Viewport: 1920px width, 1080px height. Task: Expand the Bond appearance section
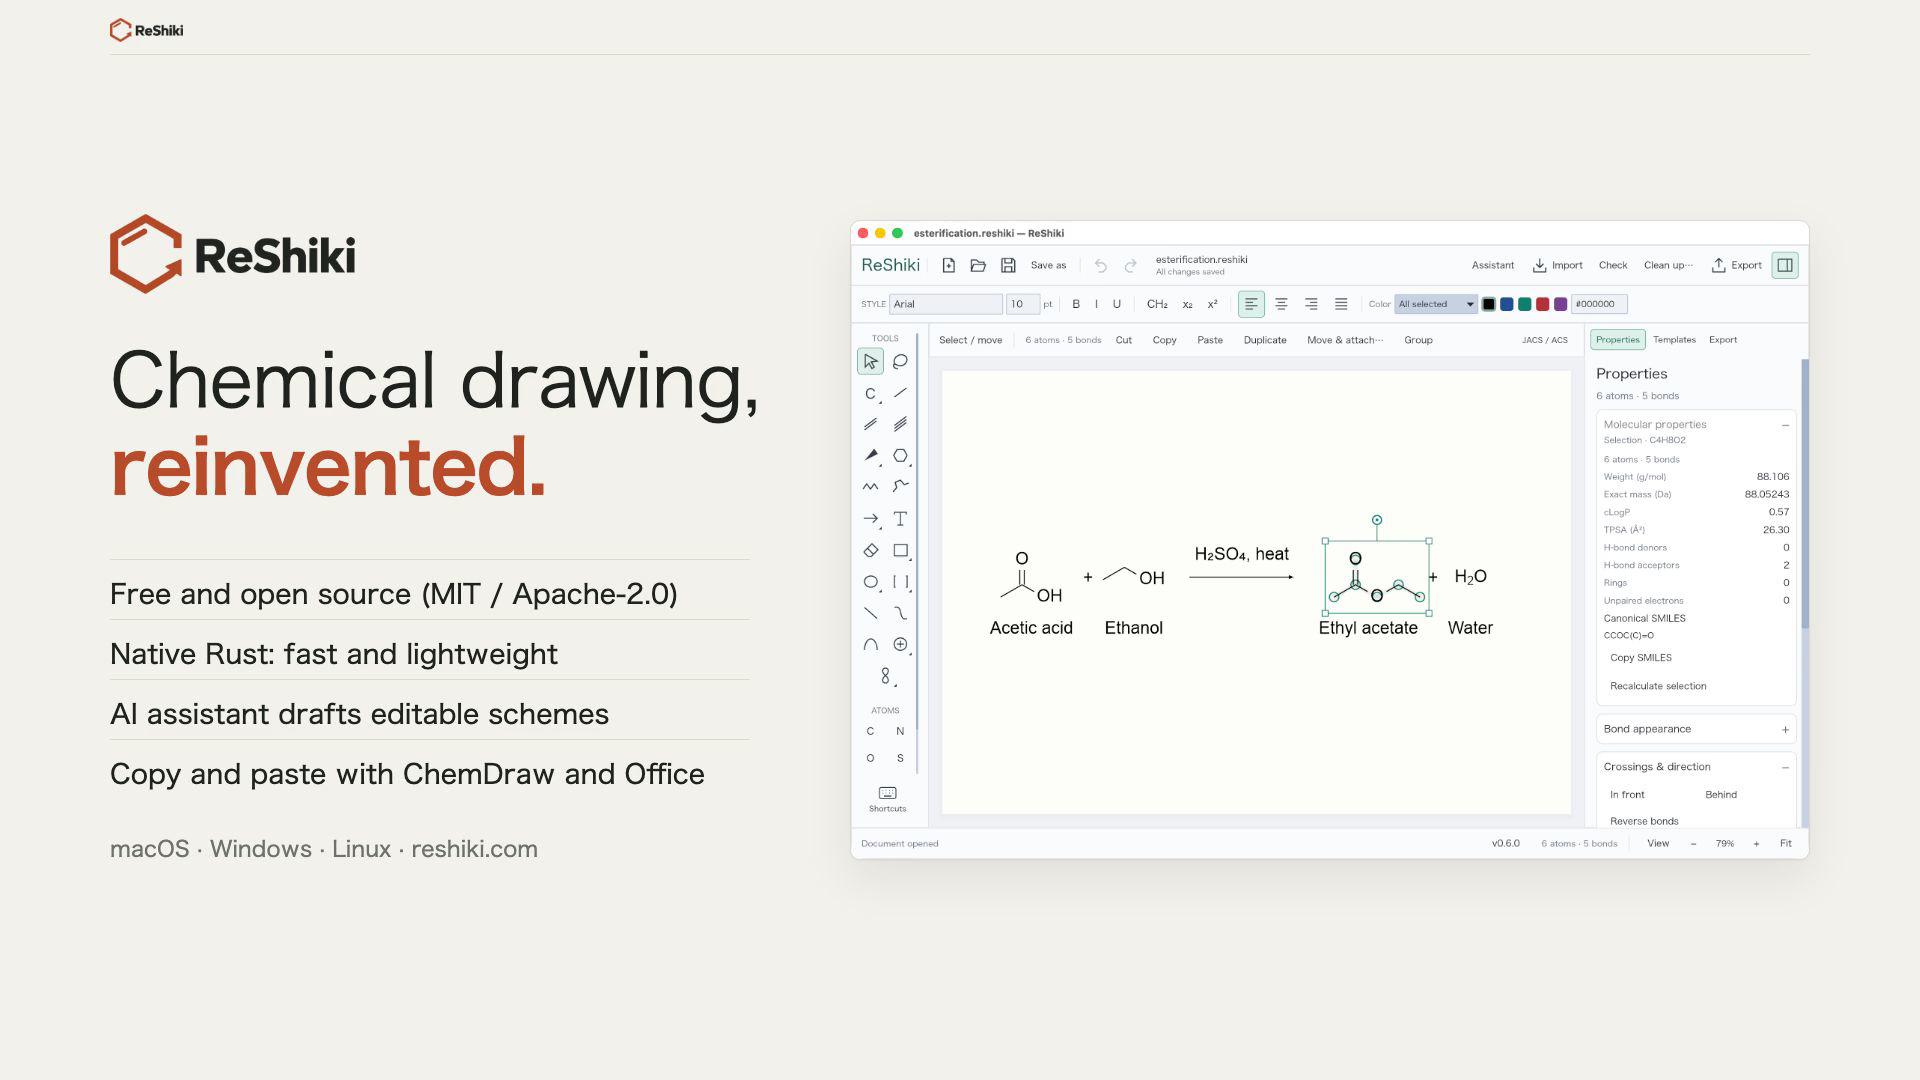(1785, 730)
